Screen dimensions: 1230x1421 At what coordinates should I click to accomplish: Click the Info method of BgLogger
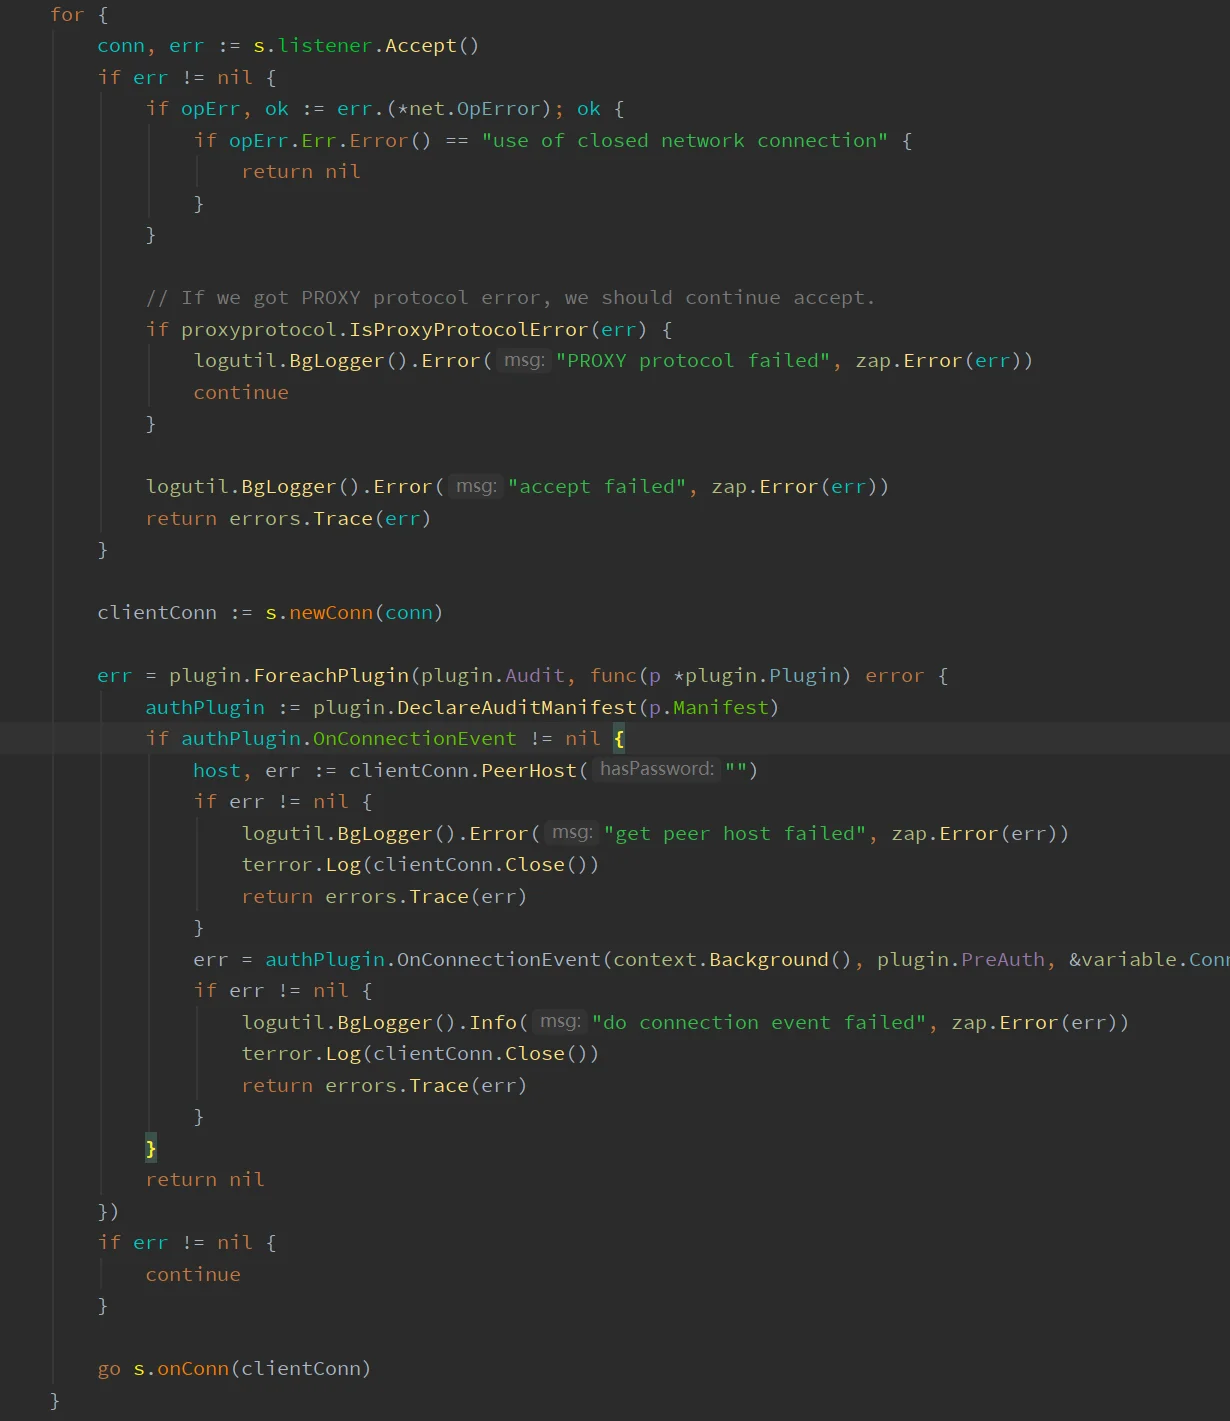(493, 1023)
